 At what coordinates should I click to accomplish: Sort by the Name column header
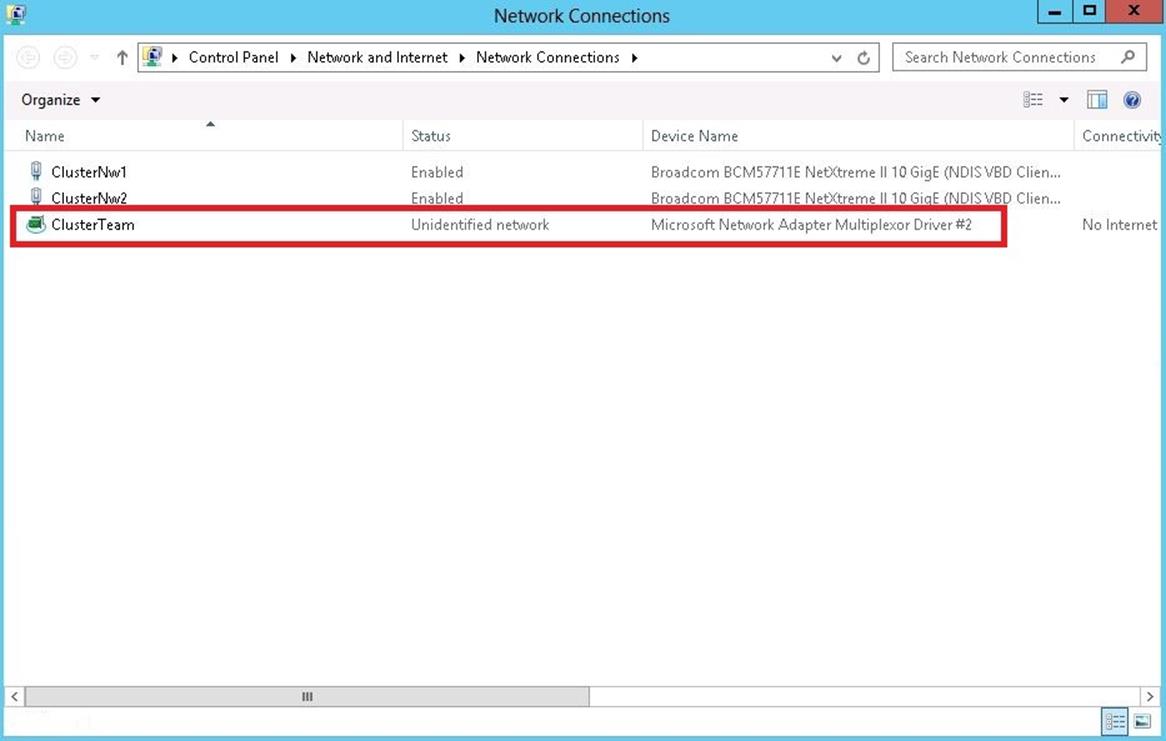point(204,135)
